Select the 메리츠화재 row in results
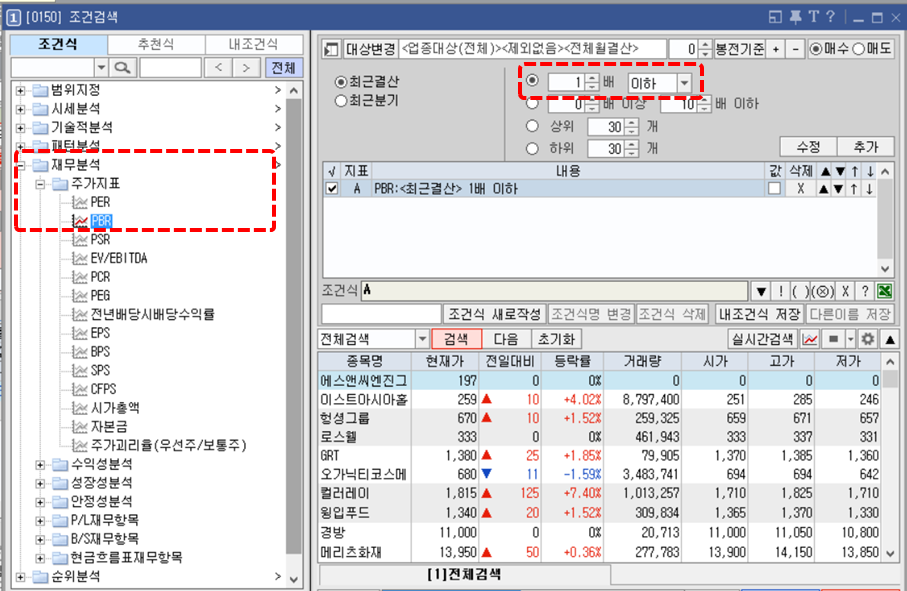Image resolution: width=907 pixels, height=591 pixels. (x=600, y=552)
